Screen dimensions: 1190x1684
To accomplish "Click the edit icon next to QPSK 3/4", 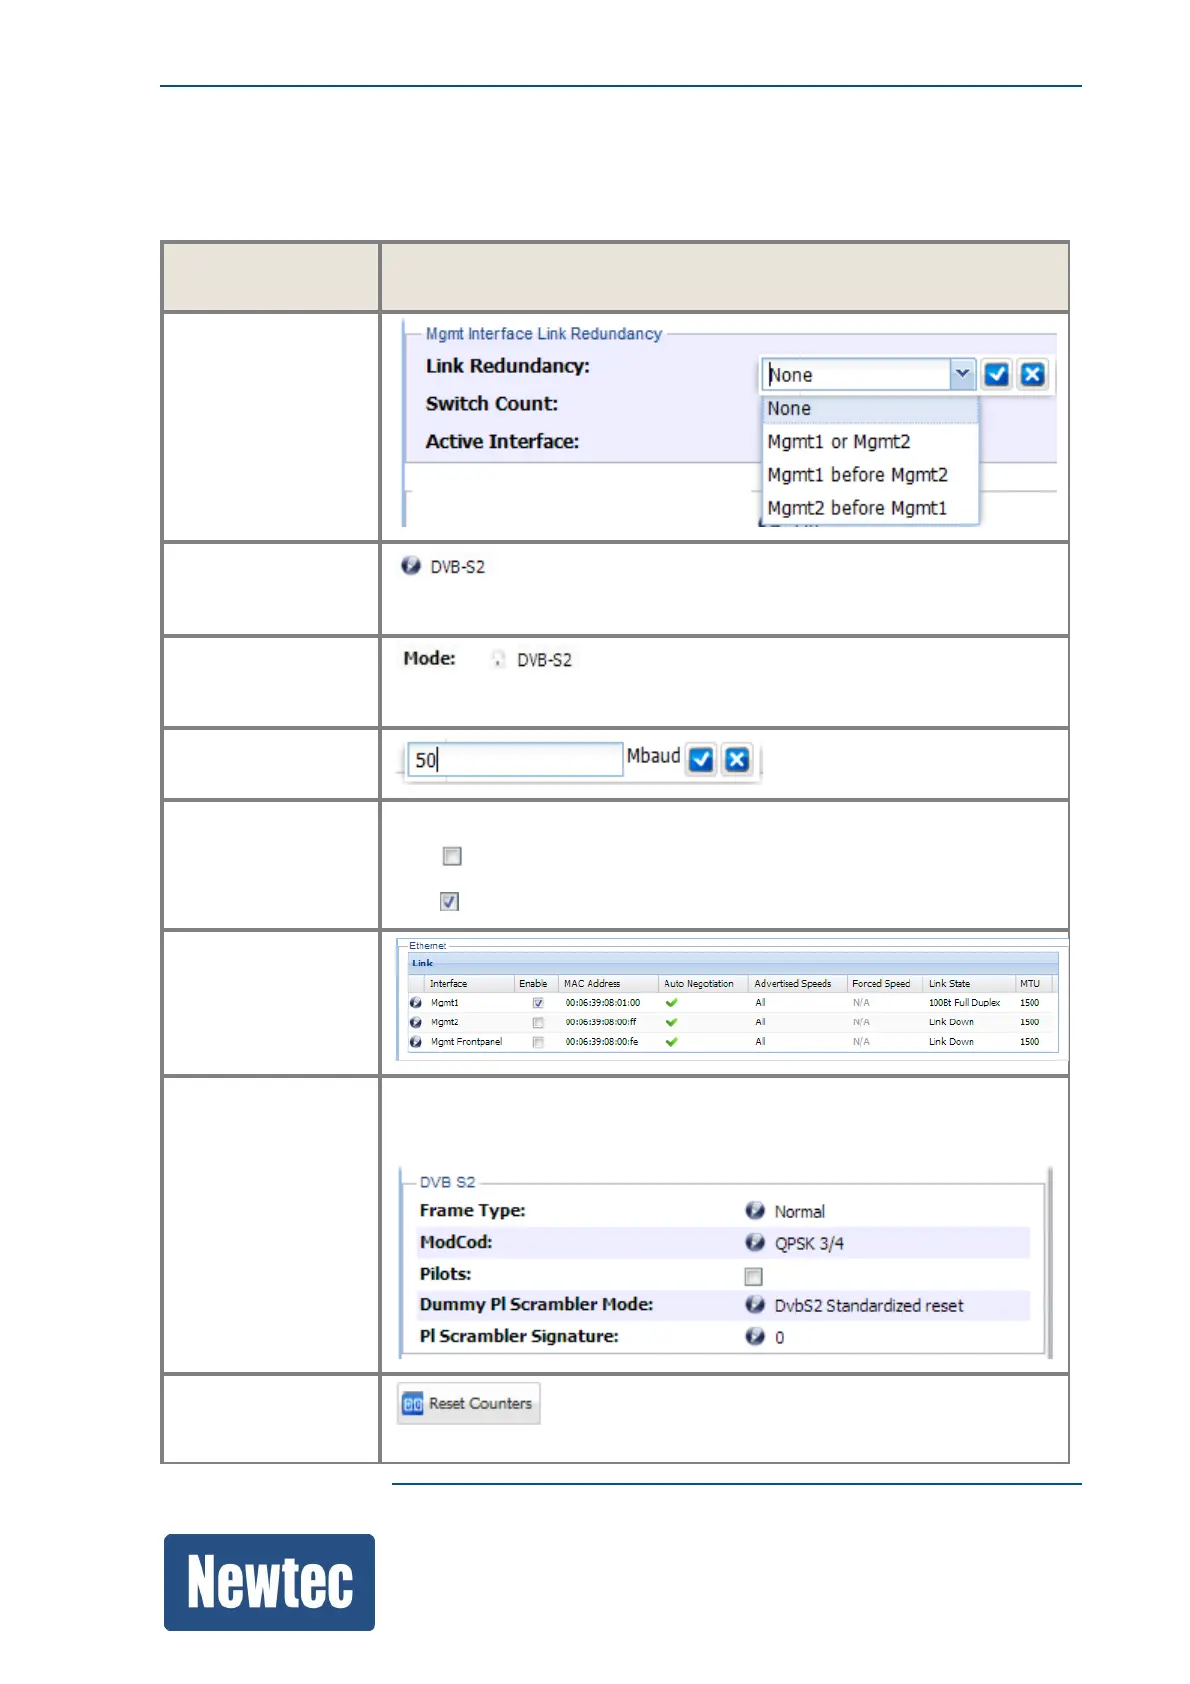I will tap(755, 1243).
